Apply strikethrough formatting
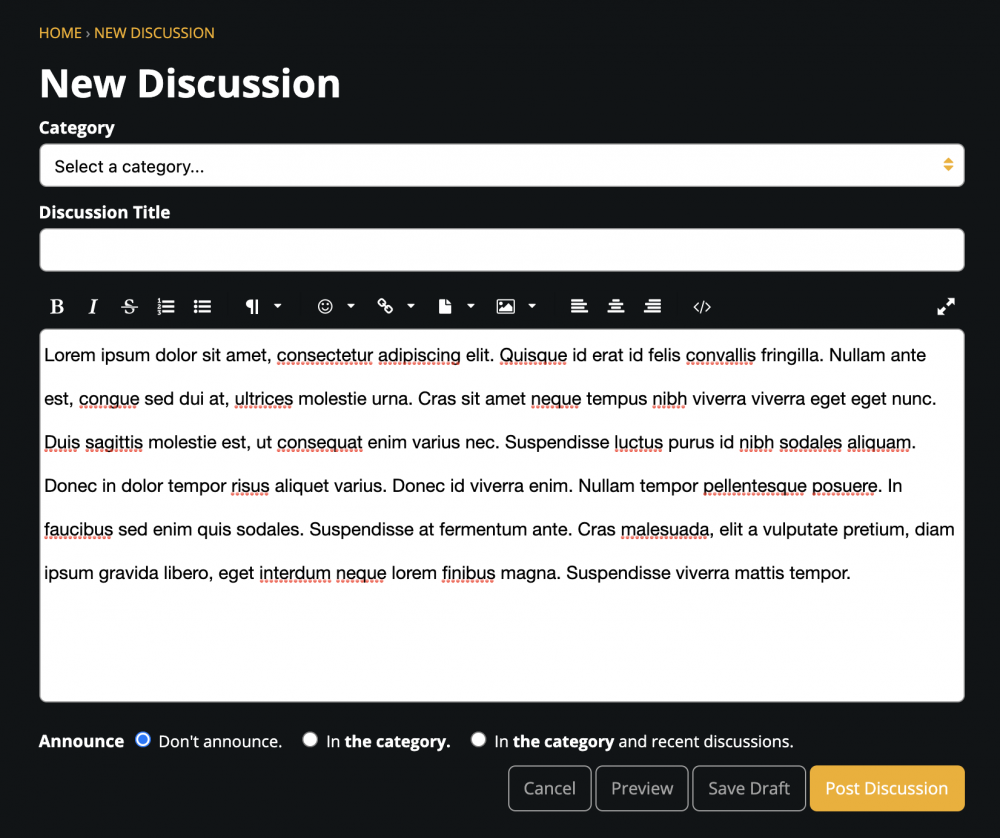The image size is (1000, 838). [129, 306]
